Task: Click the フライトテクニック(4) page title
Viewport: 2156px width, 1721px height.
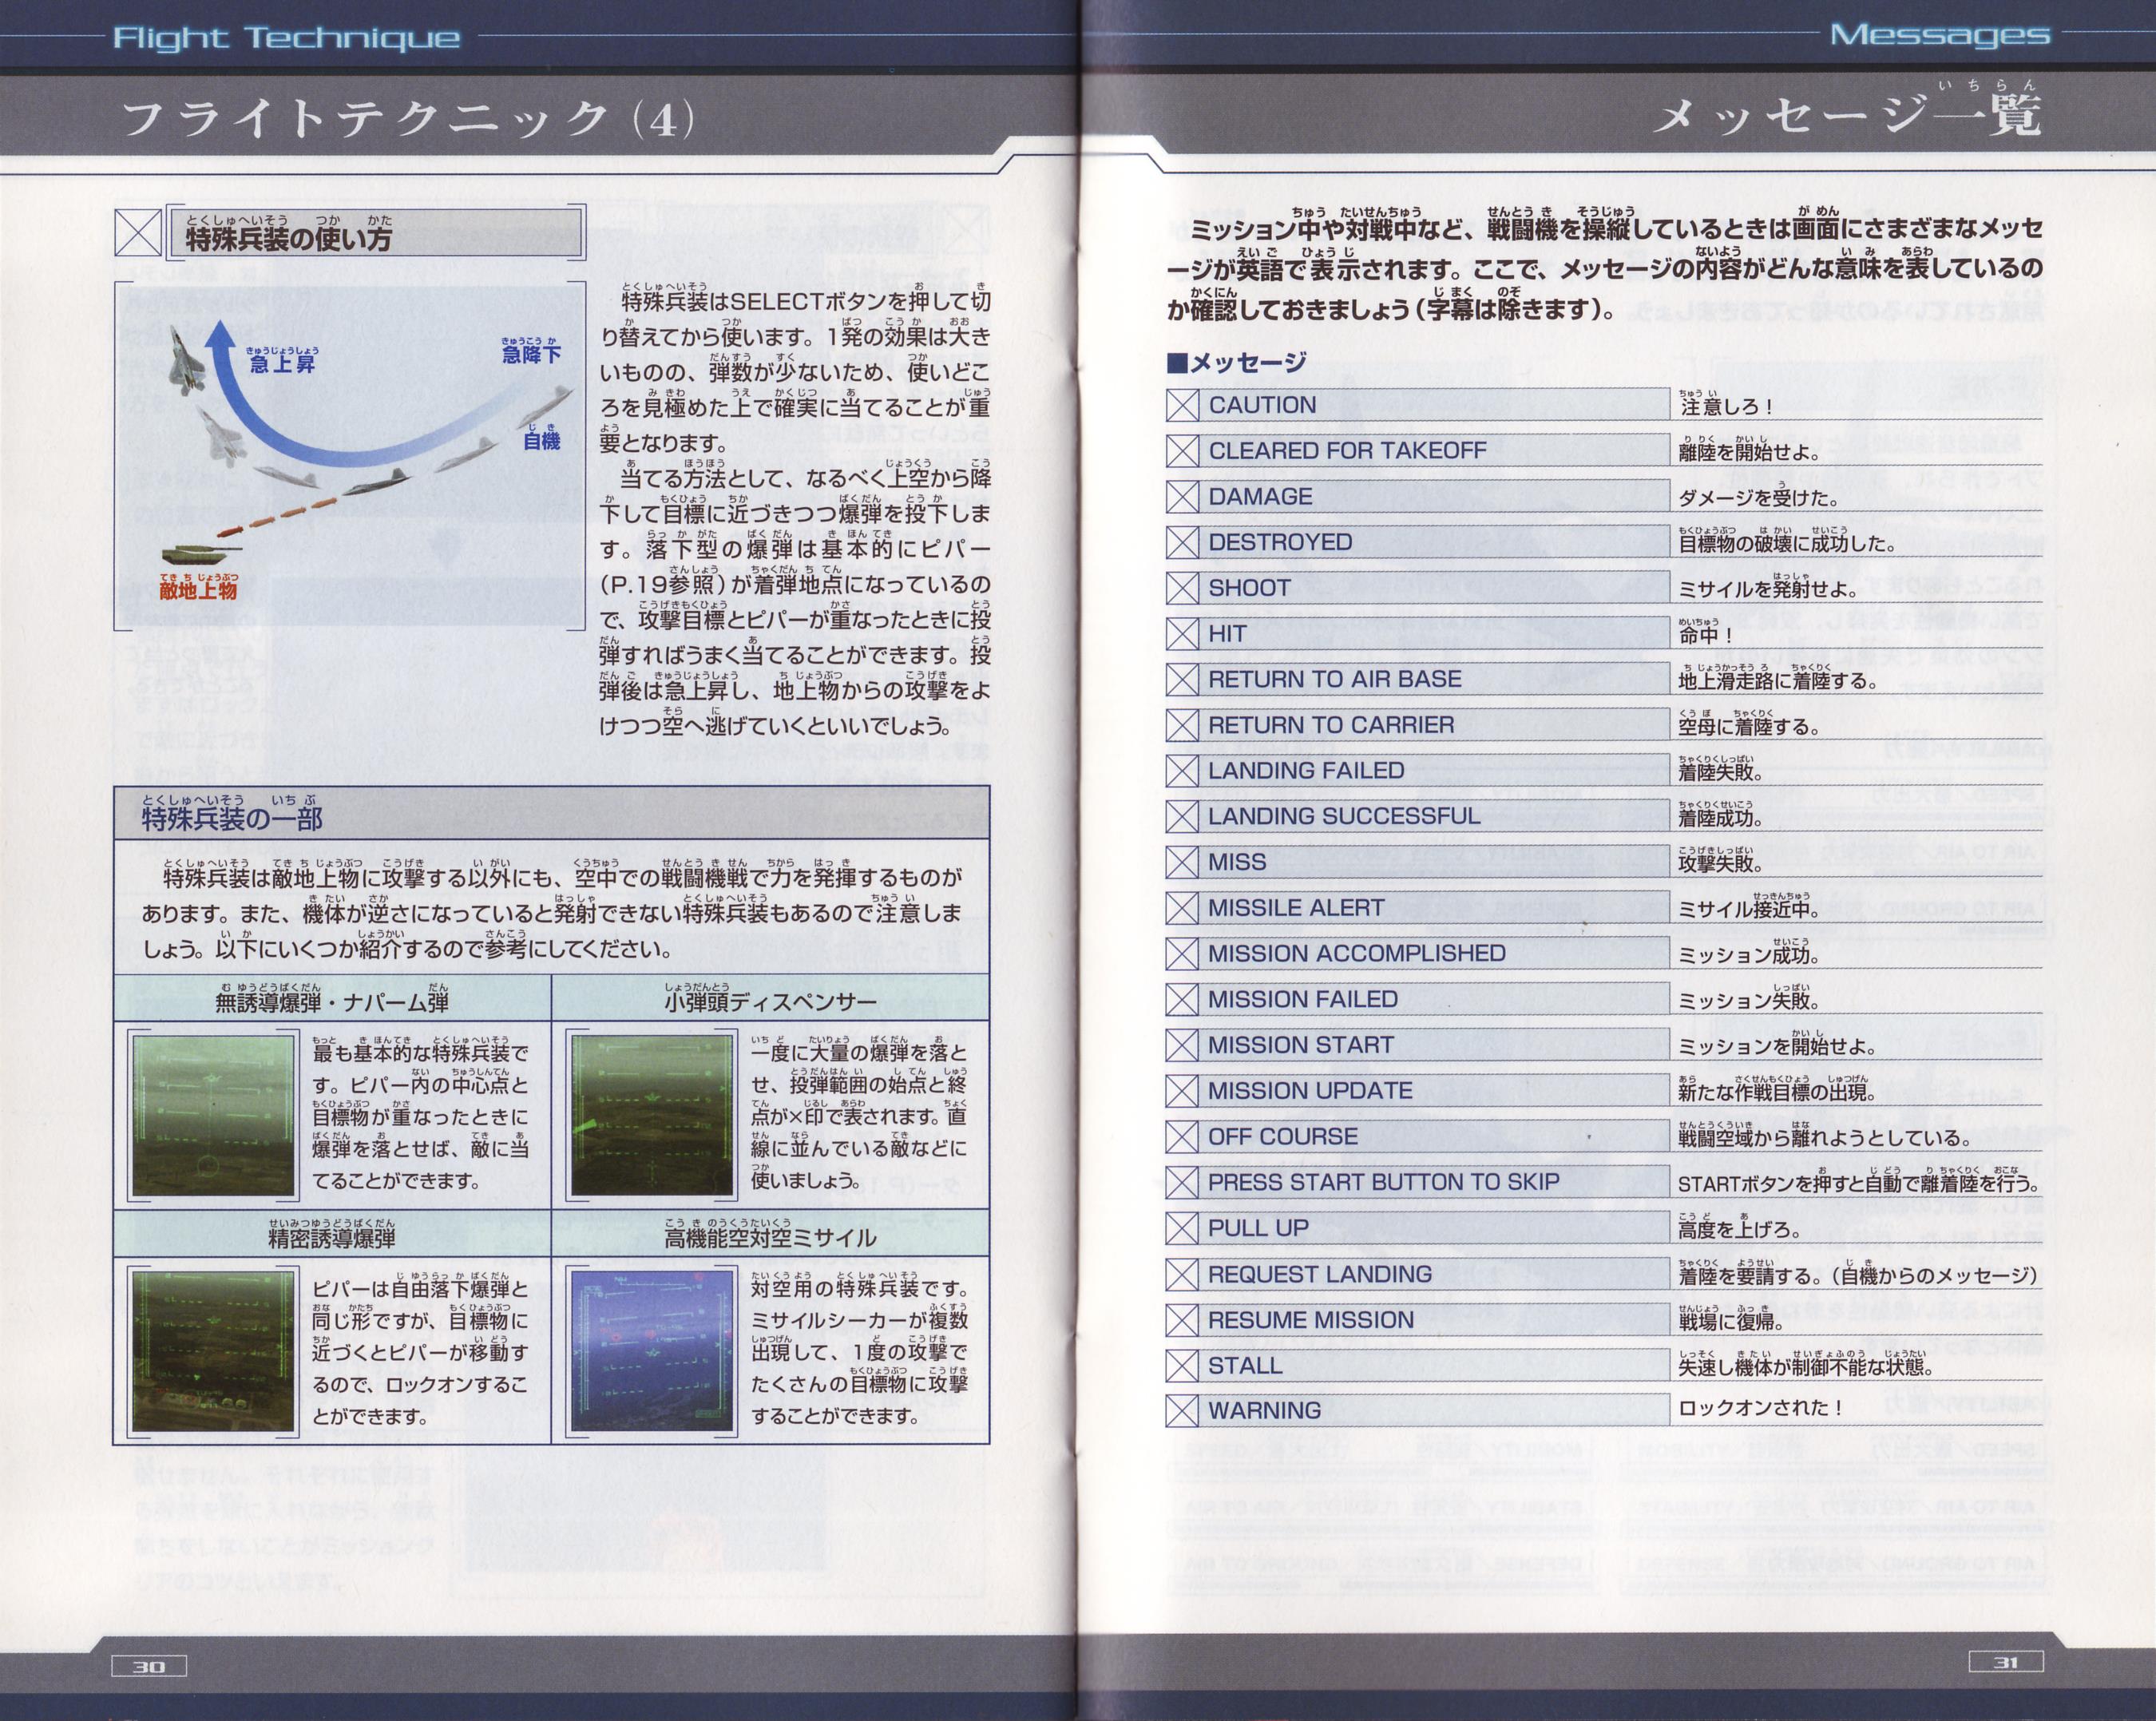Action: tap(407, 118)
